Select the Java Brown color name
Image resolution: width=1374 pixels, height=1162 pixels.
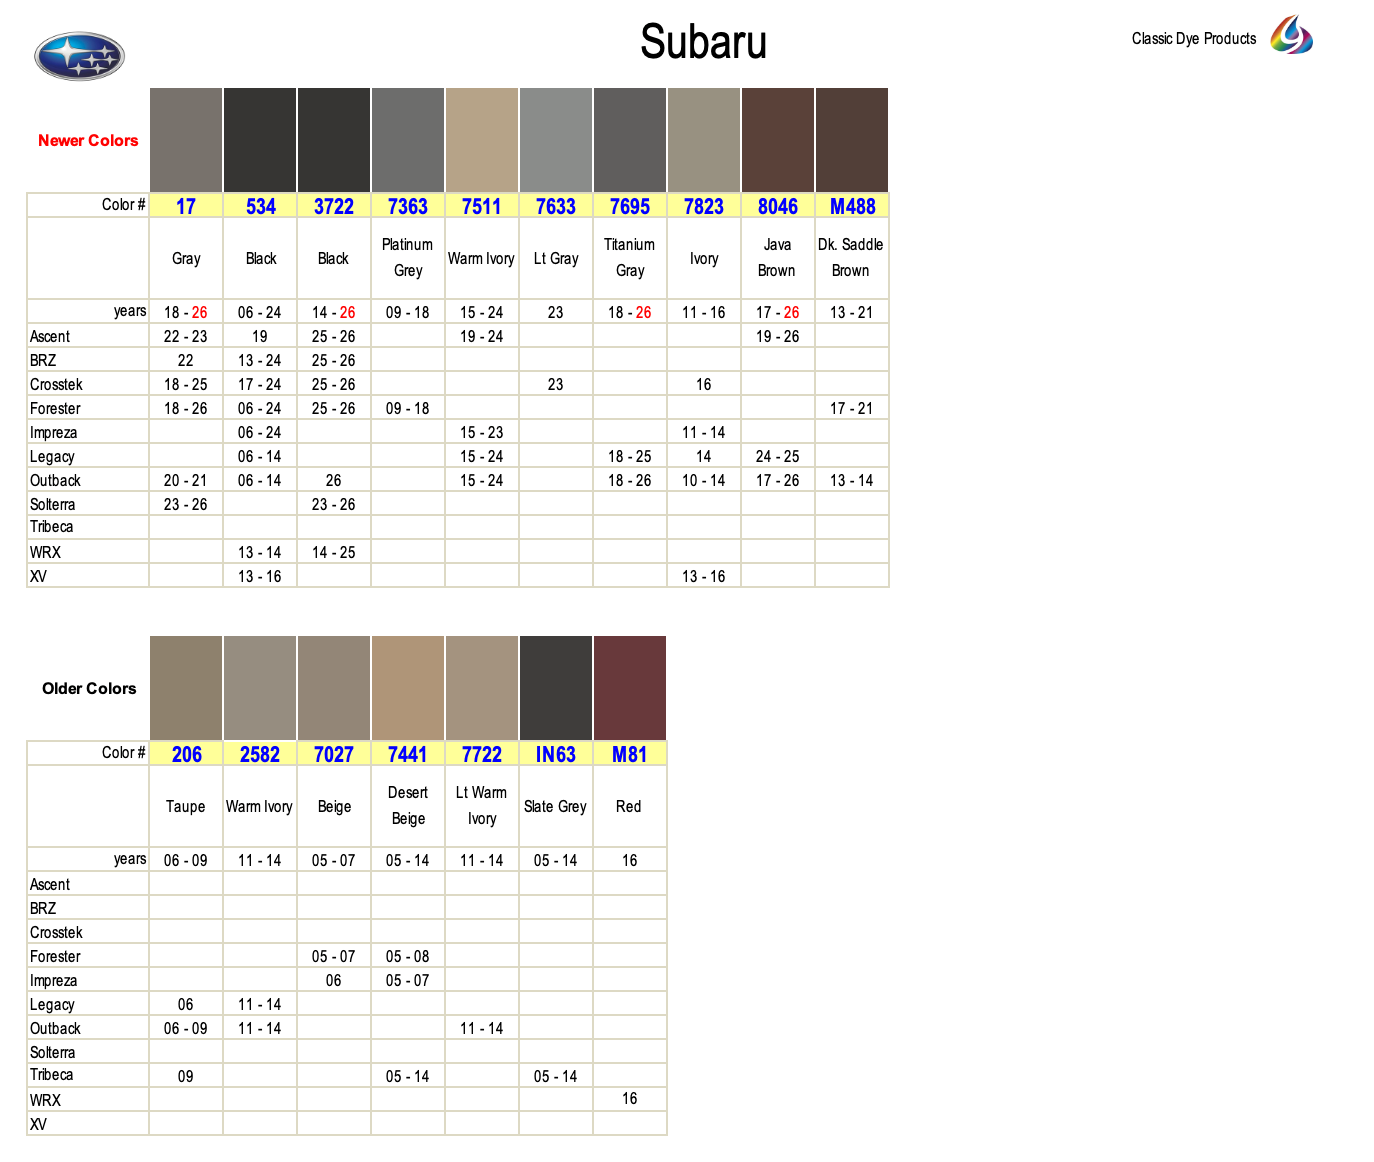(x=777, y=258)
